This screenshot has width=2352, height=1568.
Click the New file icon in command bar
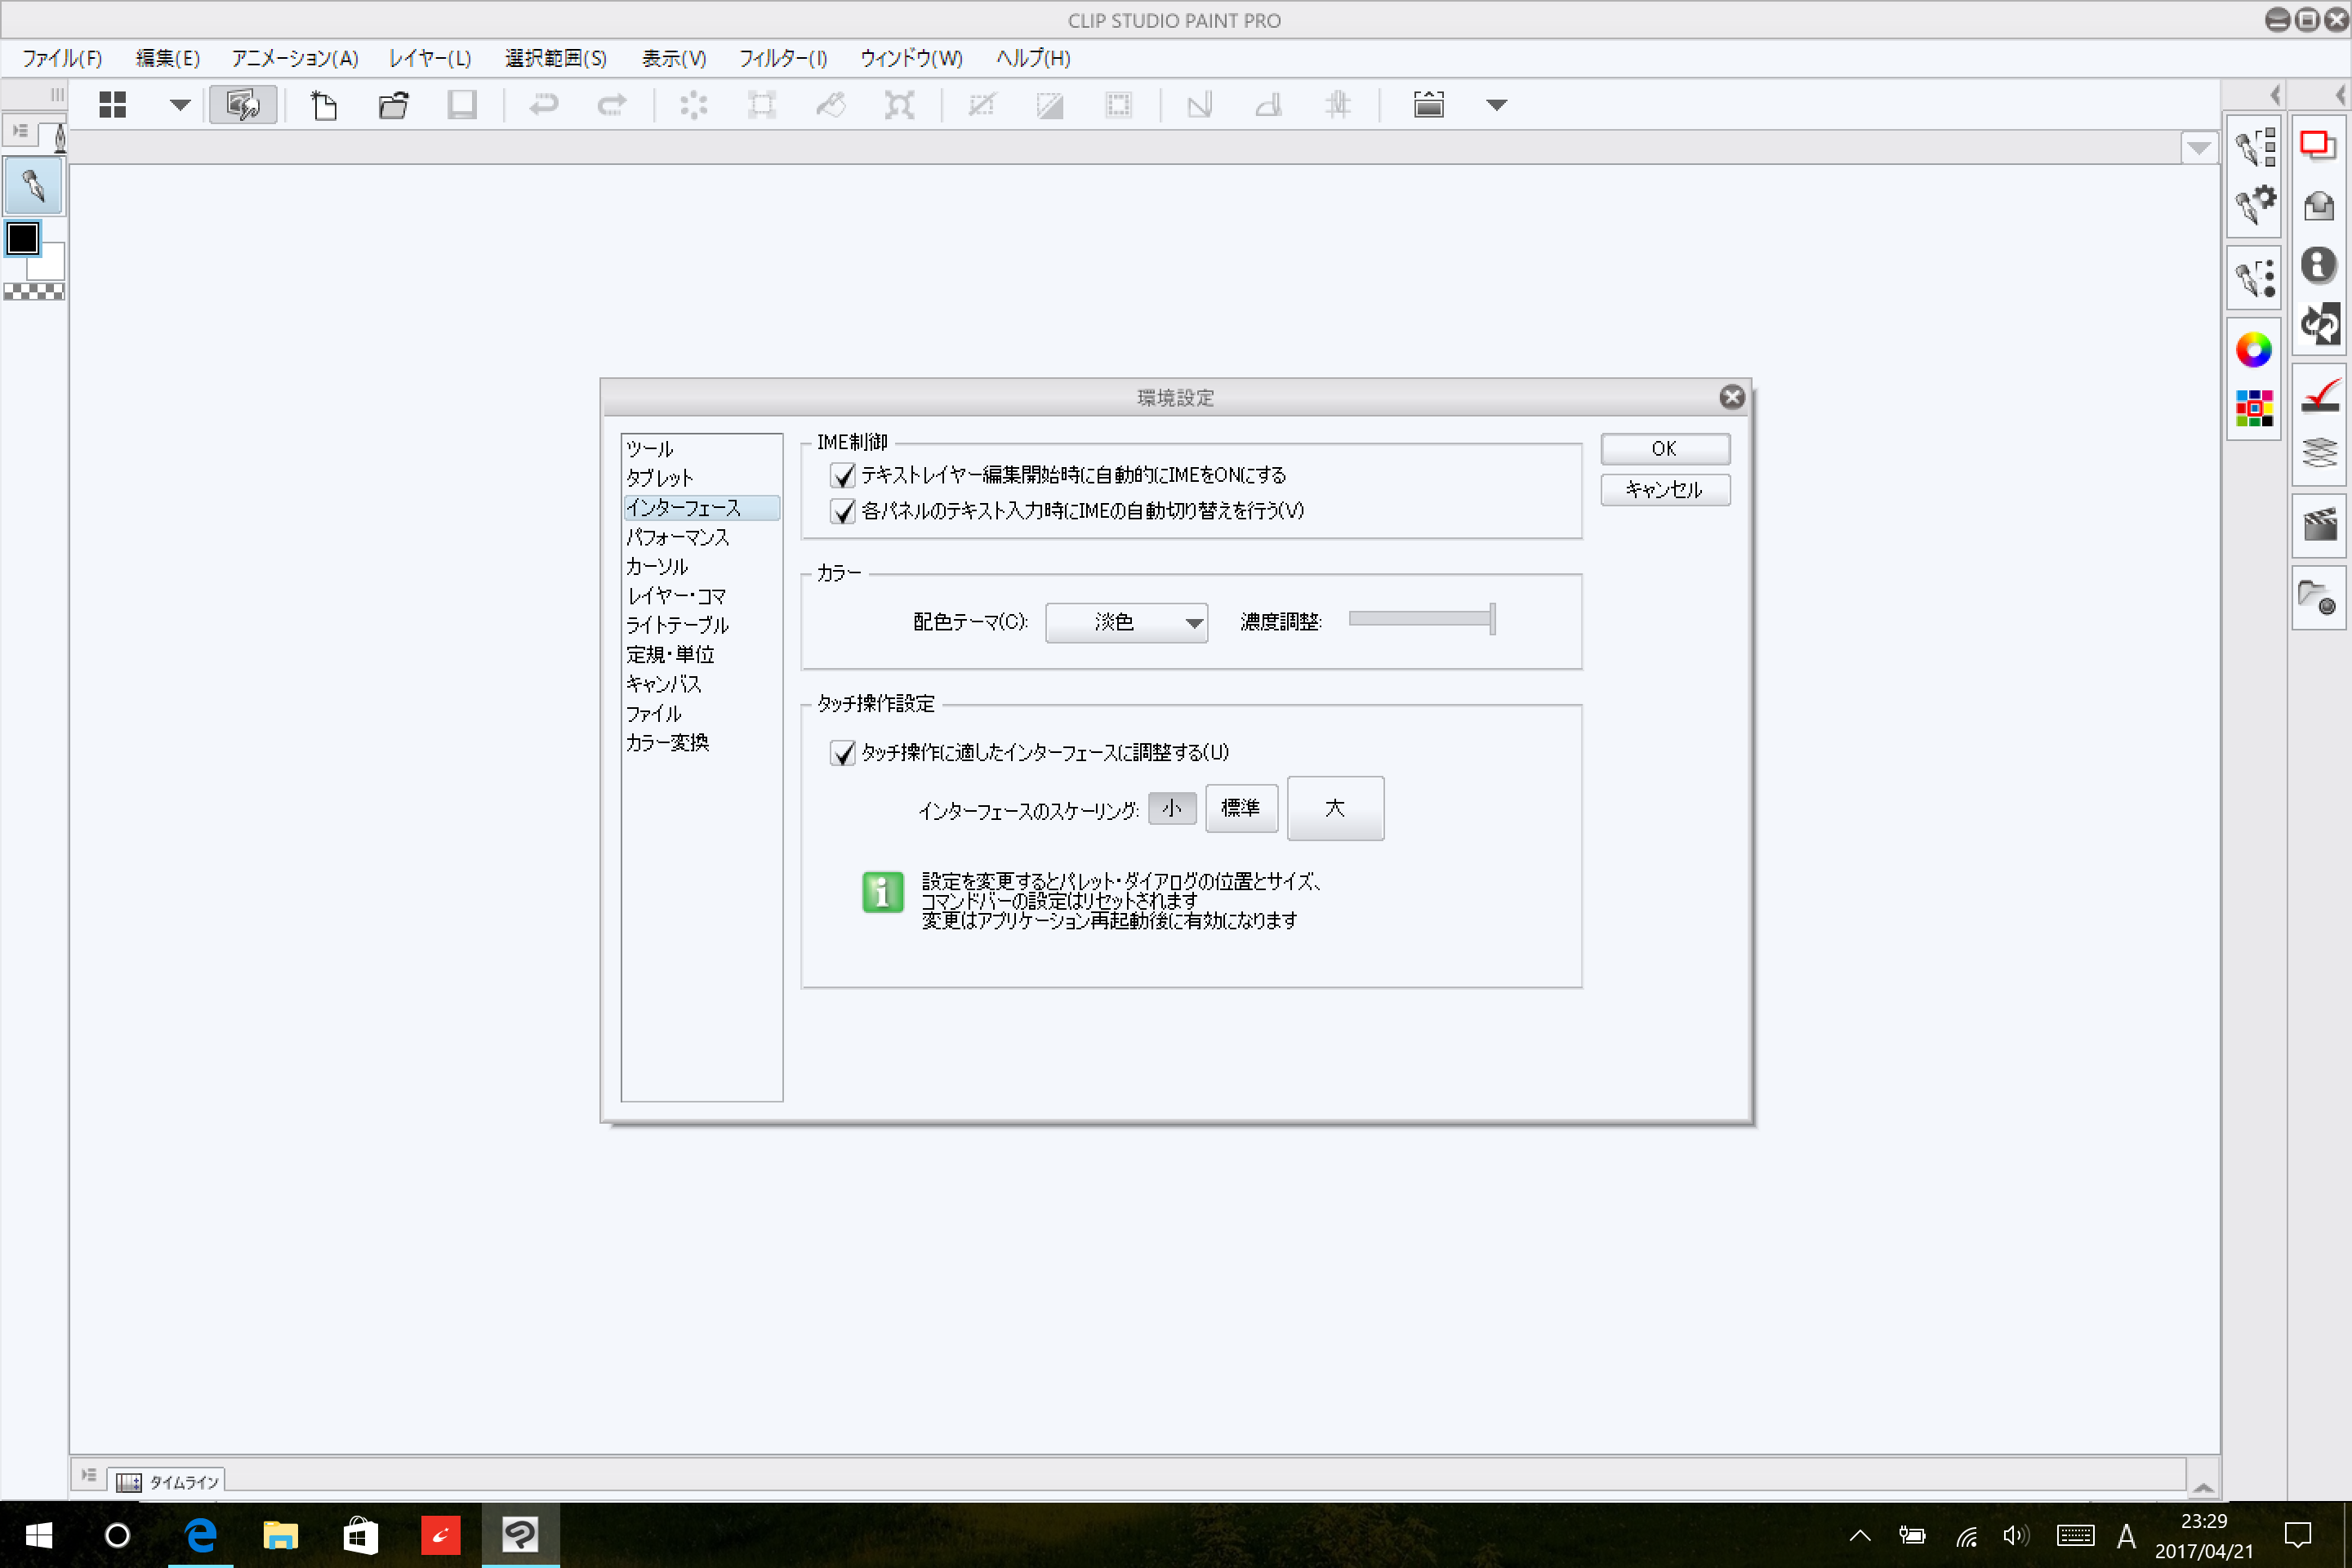coord(323,105)
